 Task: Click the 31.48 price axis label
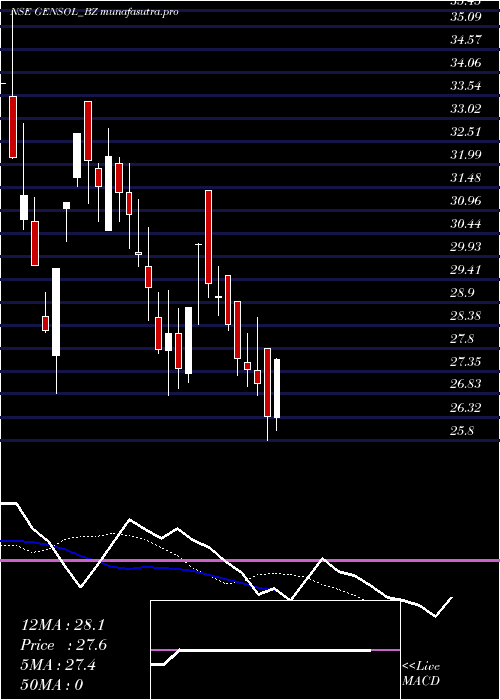coord(466,178)
